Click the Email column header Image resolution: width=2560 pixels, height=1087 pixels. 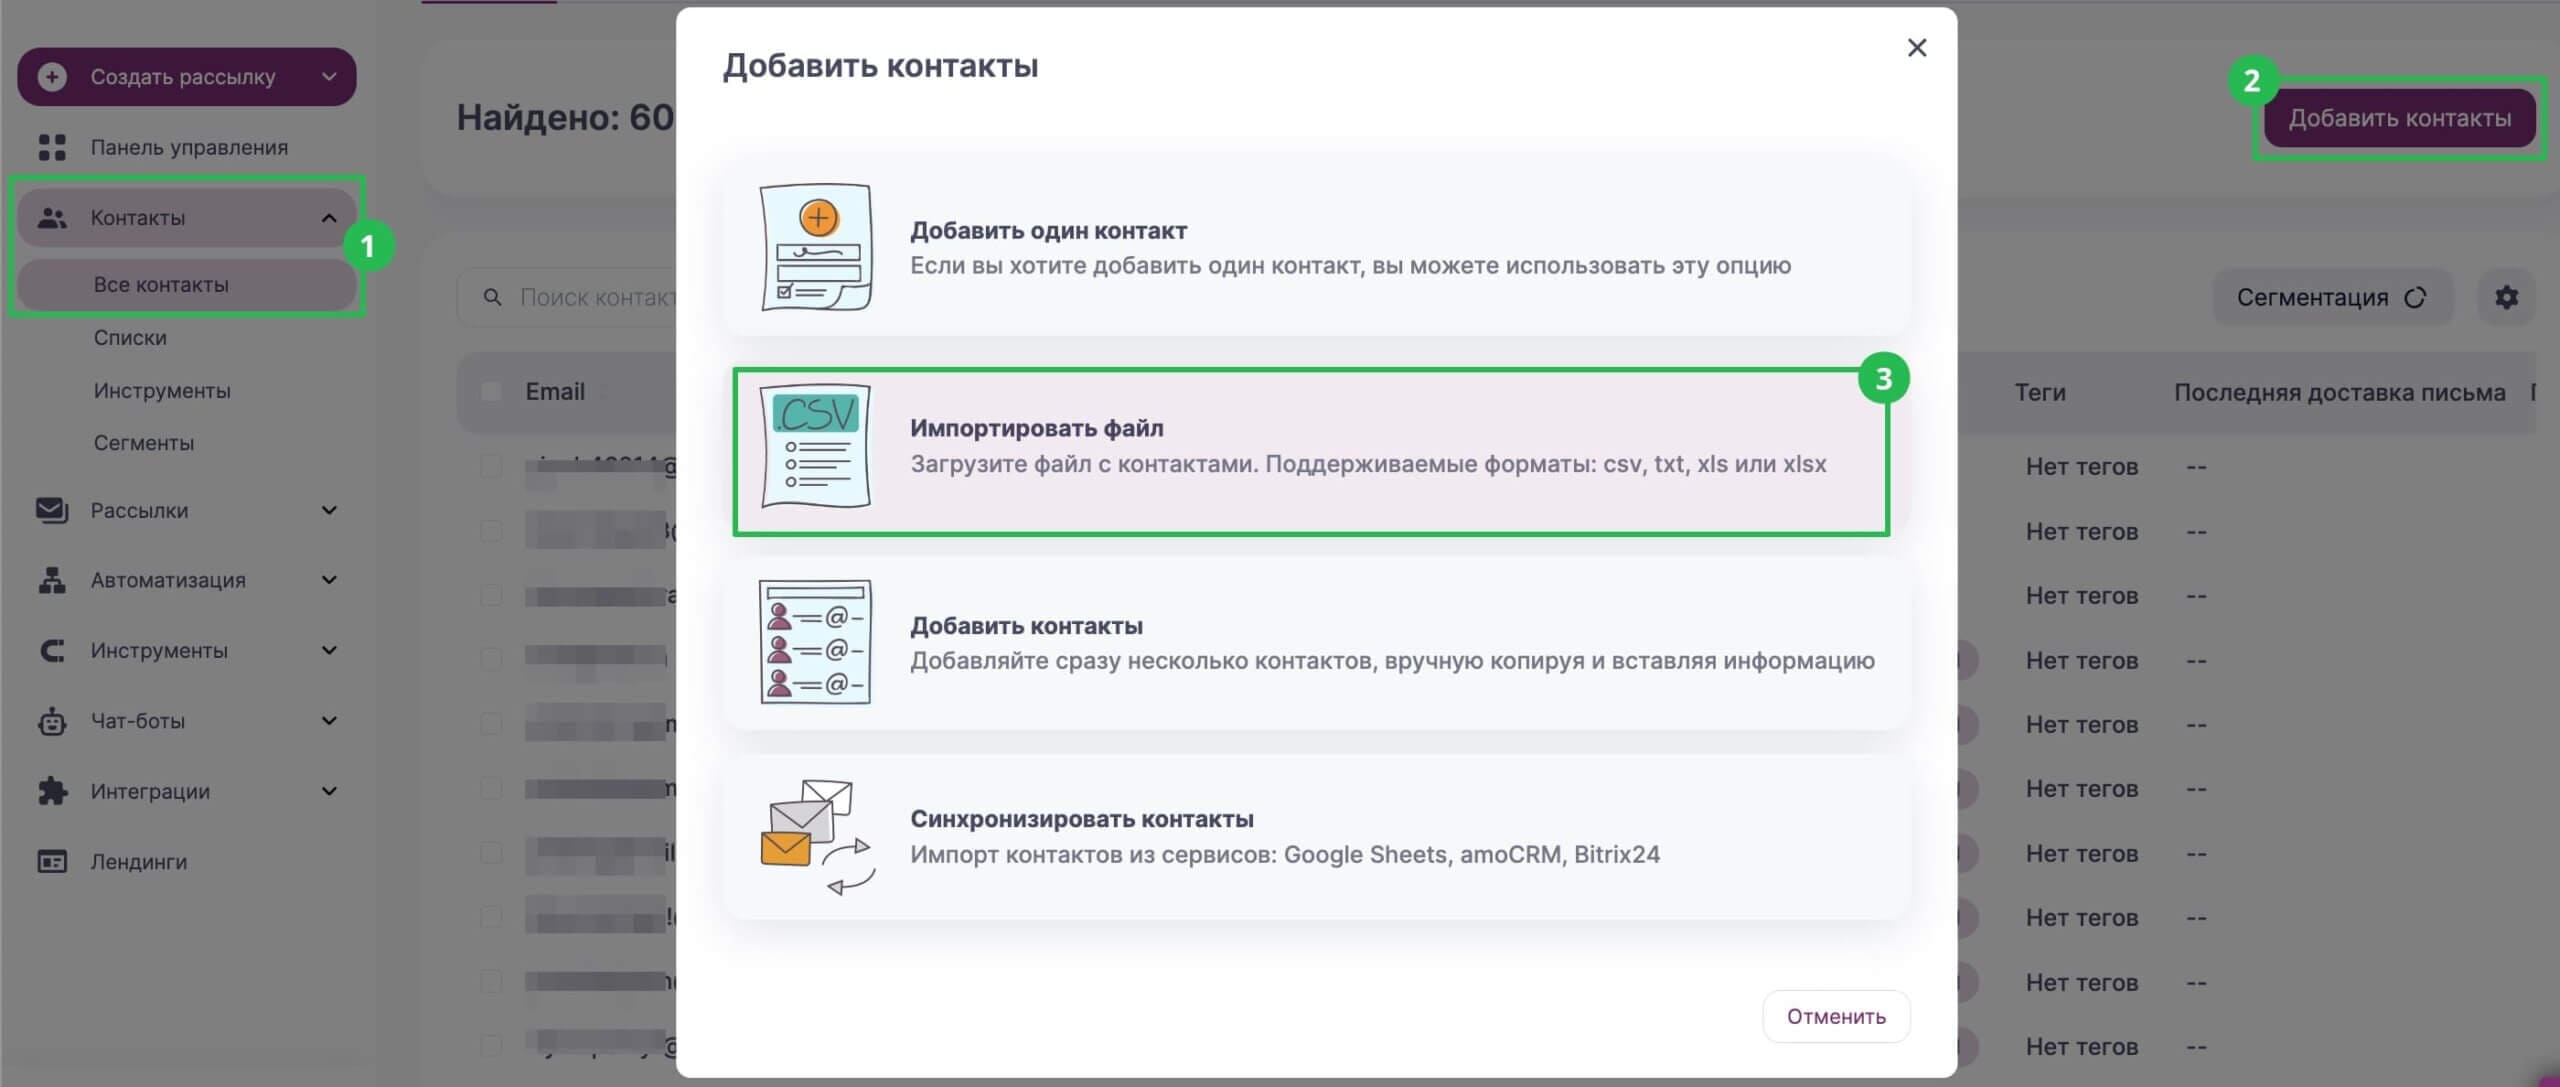tap(555, 391)
